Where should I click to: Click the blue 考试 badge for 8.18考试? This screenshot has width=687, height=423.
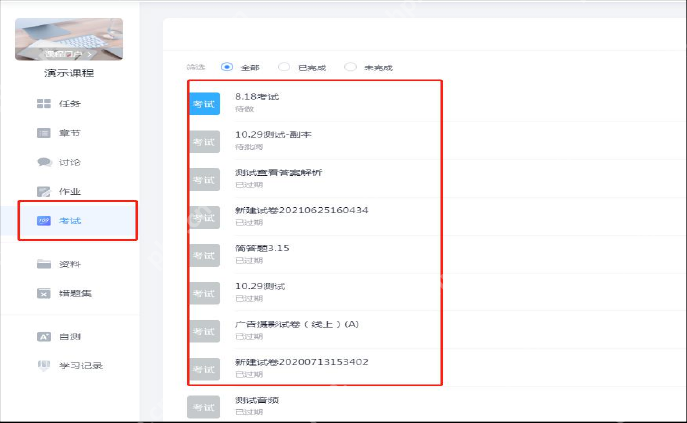(204, 104)
